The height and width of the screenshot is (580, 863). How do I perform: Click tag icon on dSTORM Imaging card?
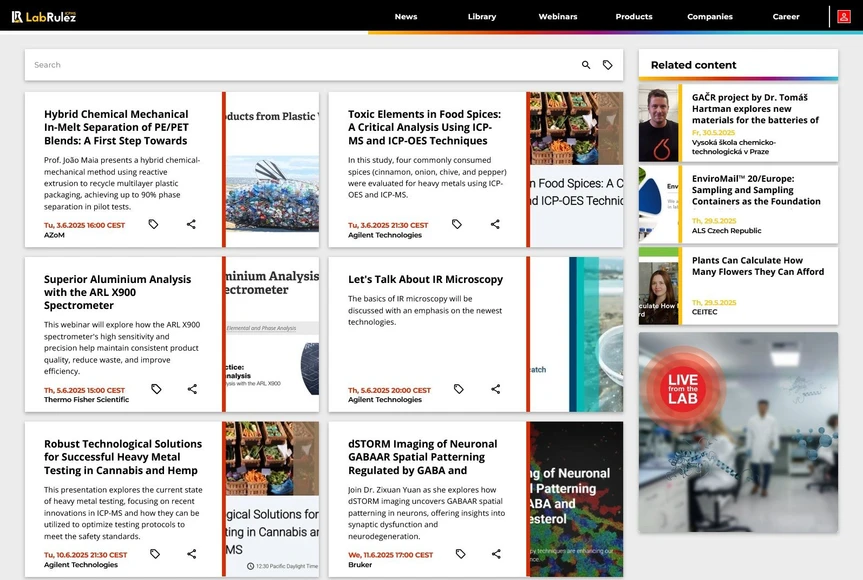point(461,554)
